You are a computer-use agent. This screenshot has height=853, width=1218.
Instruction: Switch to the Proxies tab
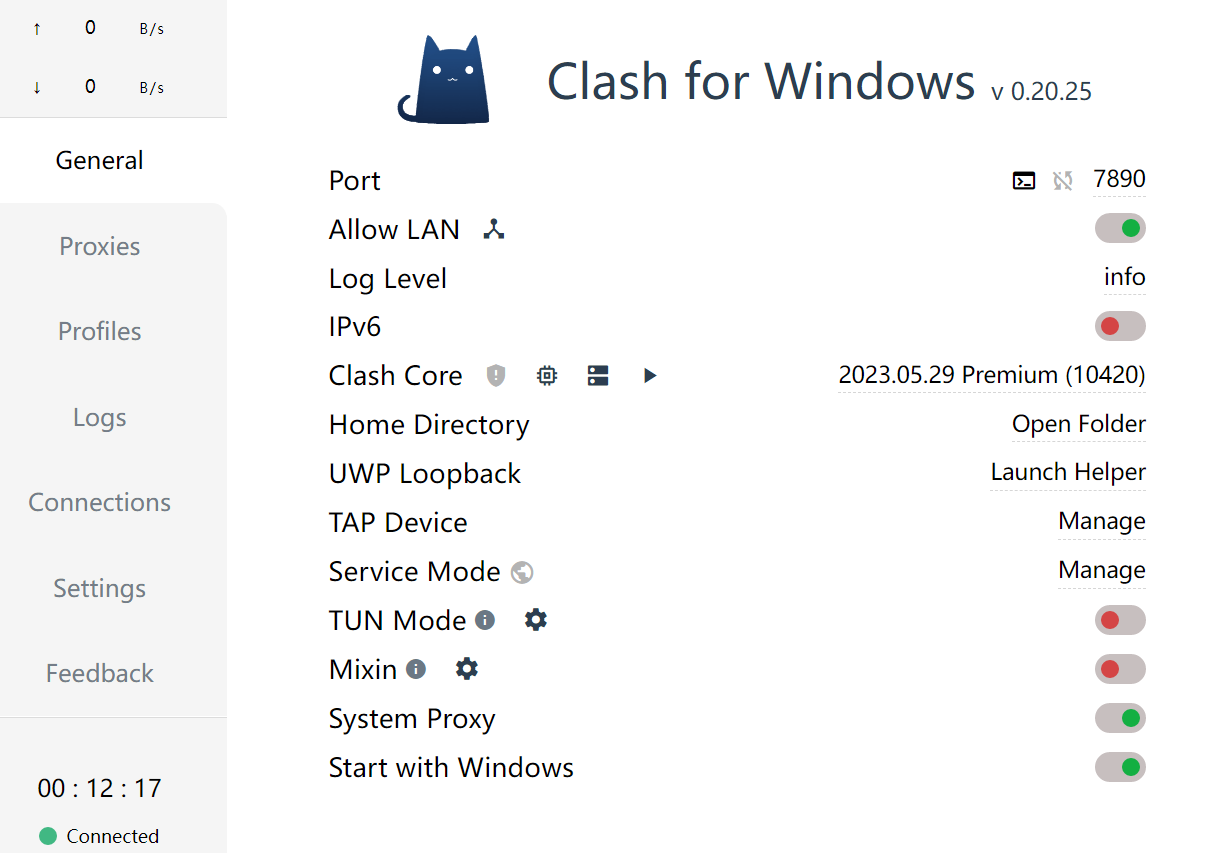(x=100, y=246)
